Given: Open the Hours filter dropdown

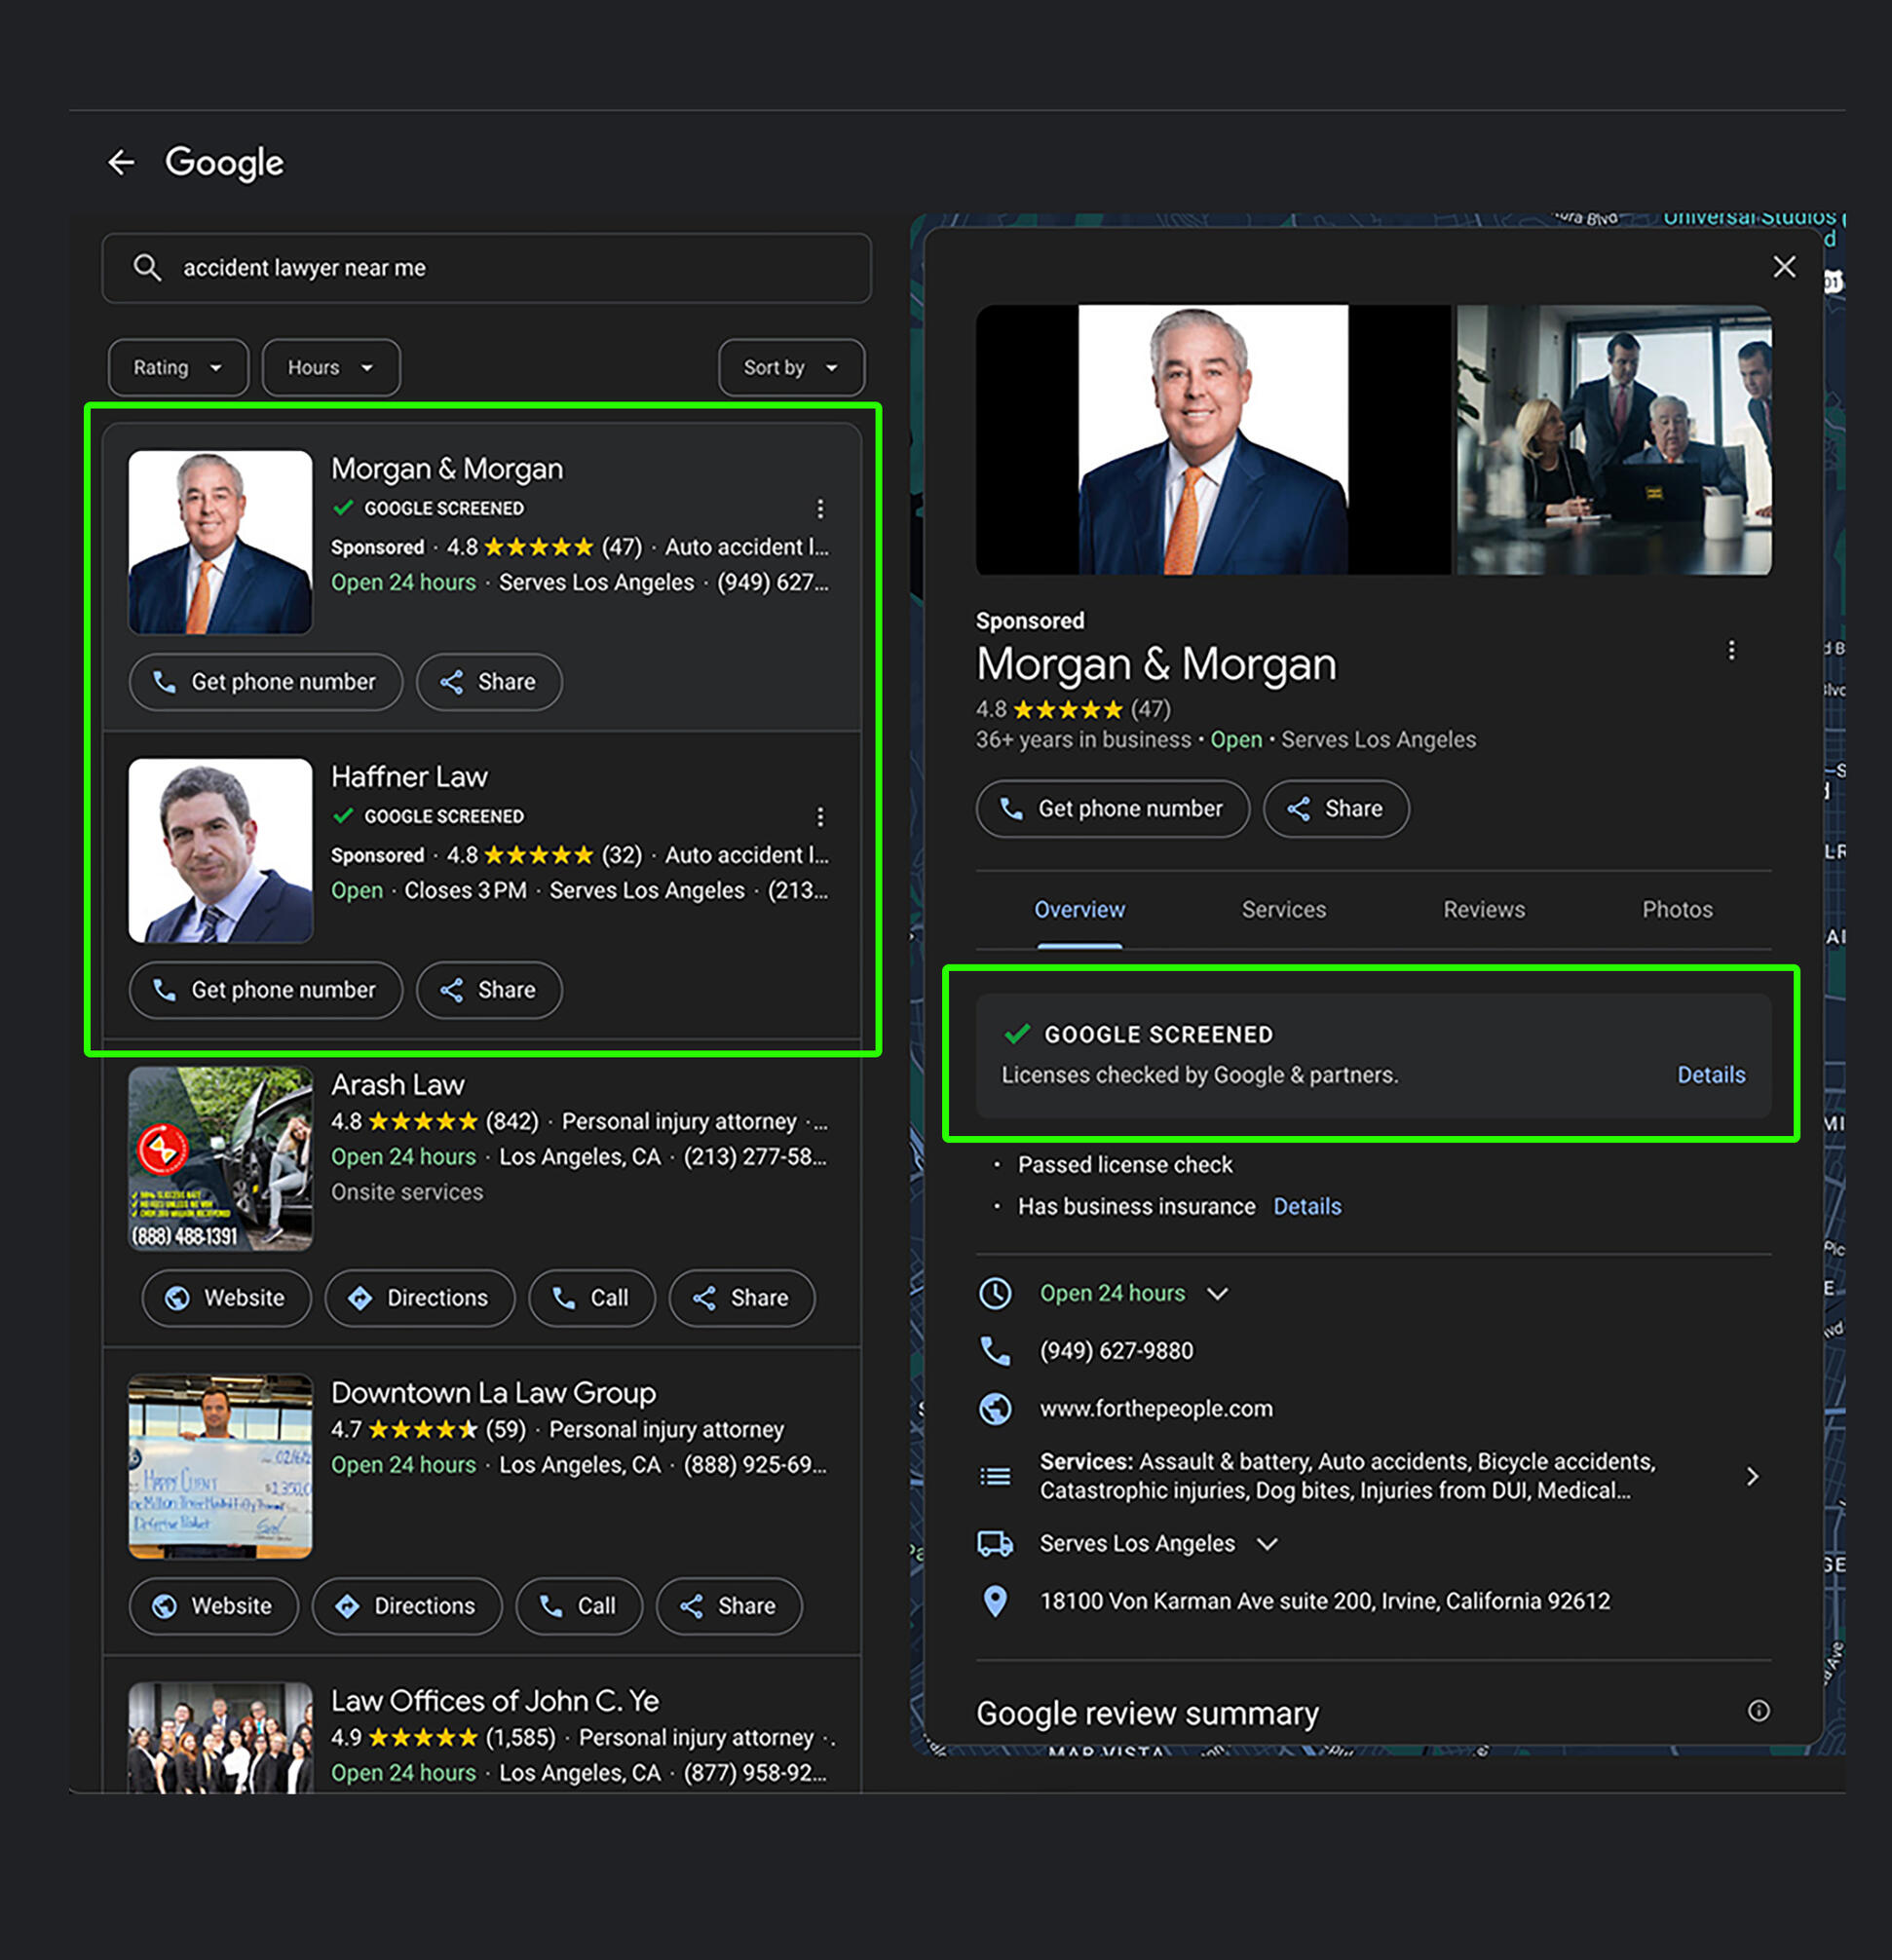Looking at the screenshot, I should [331, 368].
